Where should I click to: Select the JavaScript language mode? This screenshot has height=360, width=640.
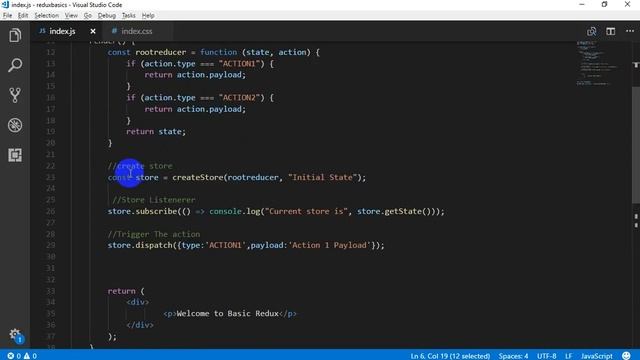tap(596, 356)
